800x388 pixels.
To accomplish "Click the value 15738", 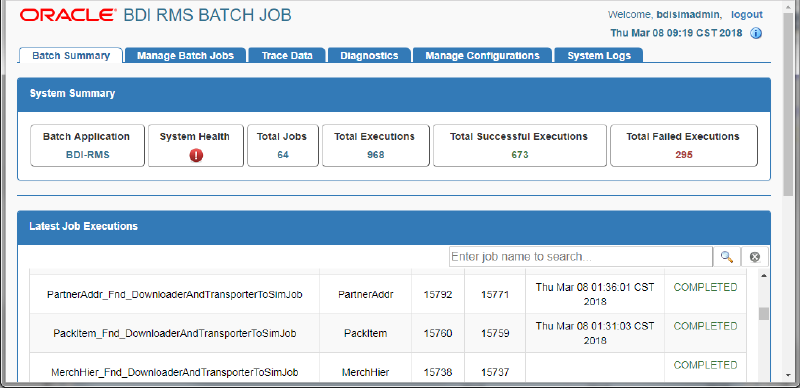I will click(x=438, y=372).
